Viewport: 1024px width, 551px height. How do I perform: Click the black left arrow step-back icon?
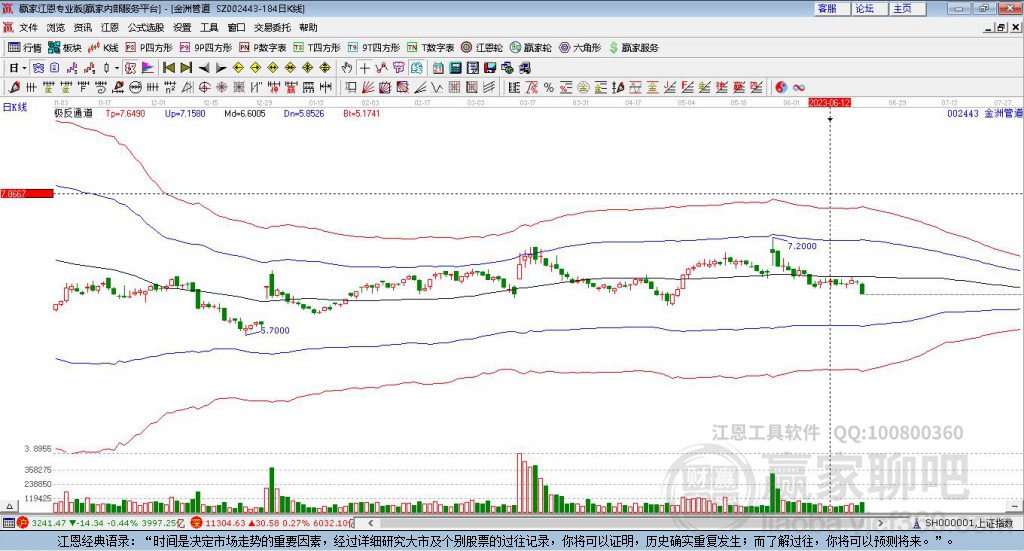click(x=204, y=68)
